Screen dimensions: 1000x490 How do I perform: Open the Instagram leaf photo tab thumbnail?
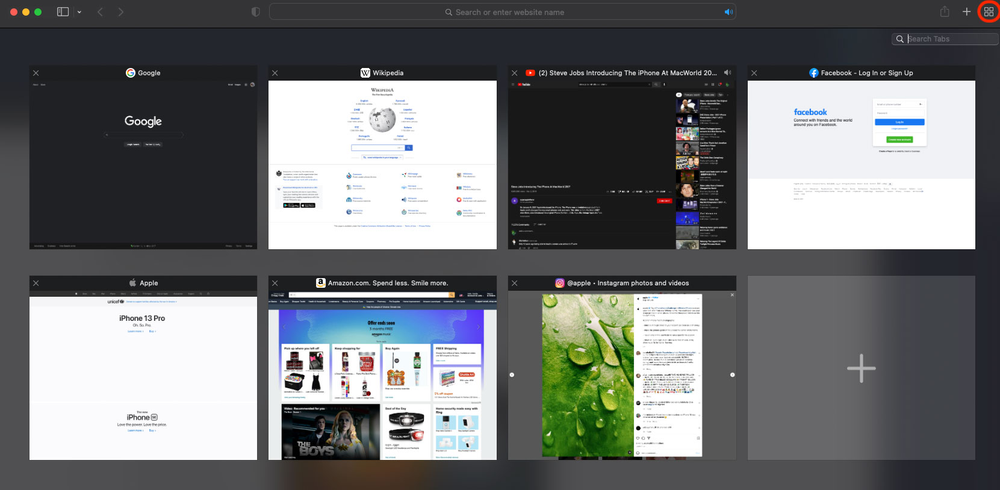(x=622, y=375)
